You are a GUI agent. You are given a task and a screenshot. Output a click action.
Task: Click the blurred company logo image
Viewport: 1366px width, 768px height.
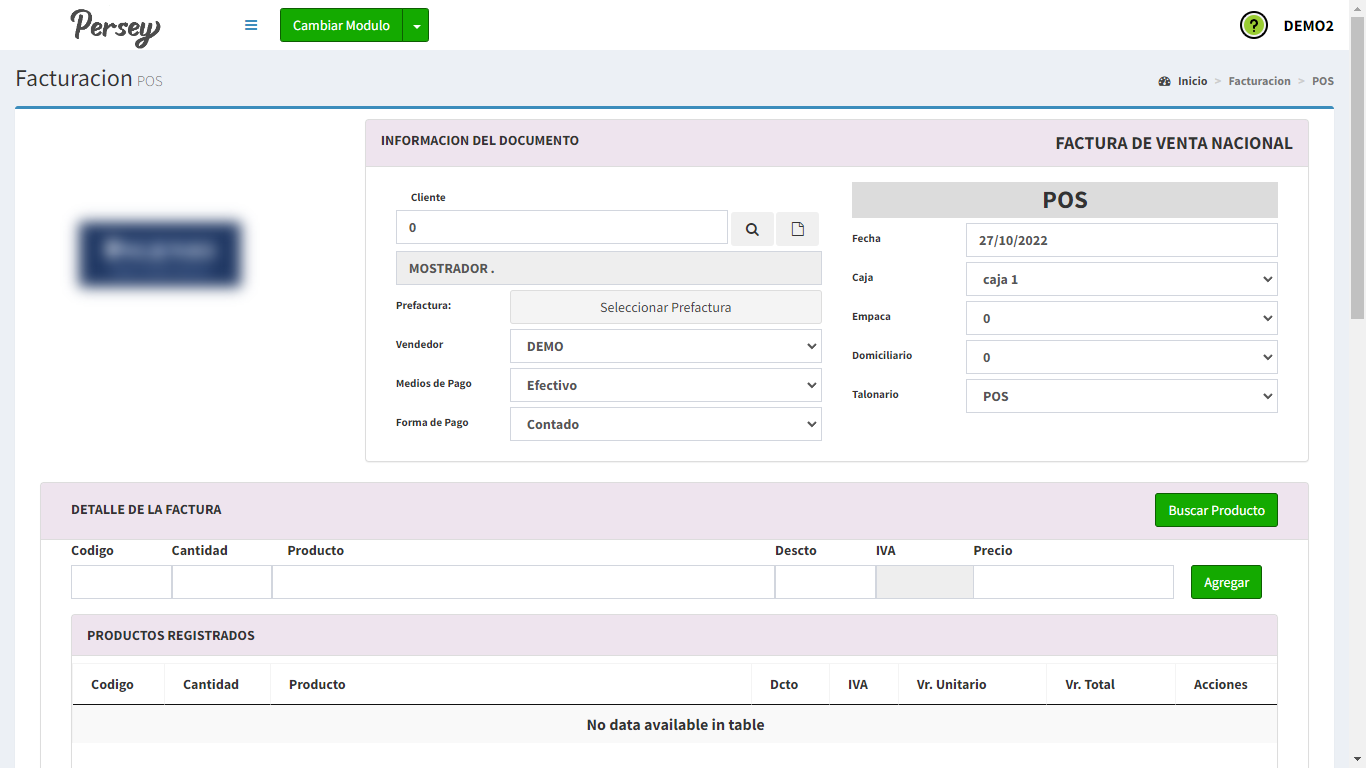click(x=160, y=254)
